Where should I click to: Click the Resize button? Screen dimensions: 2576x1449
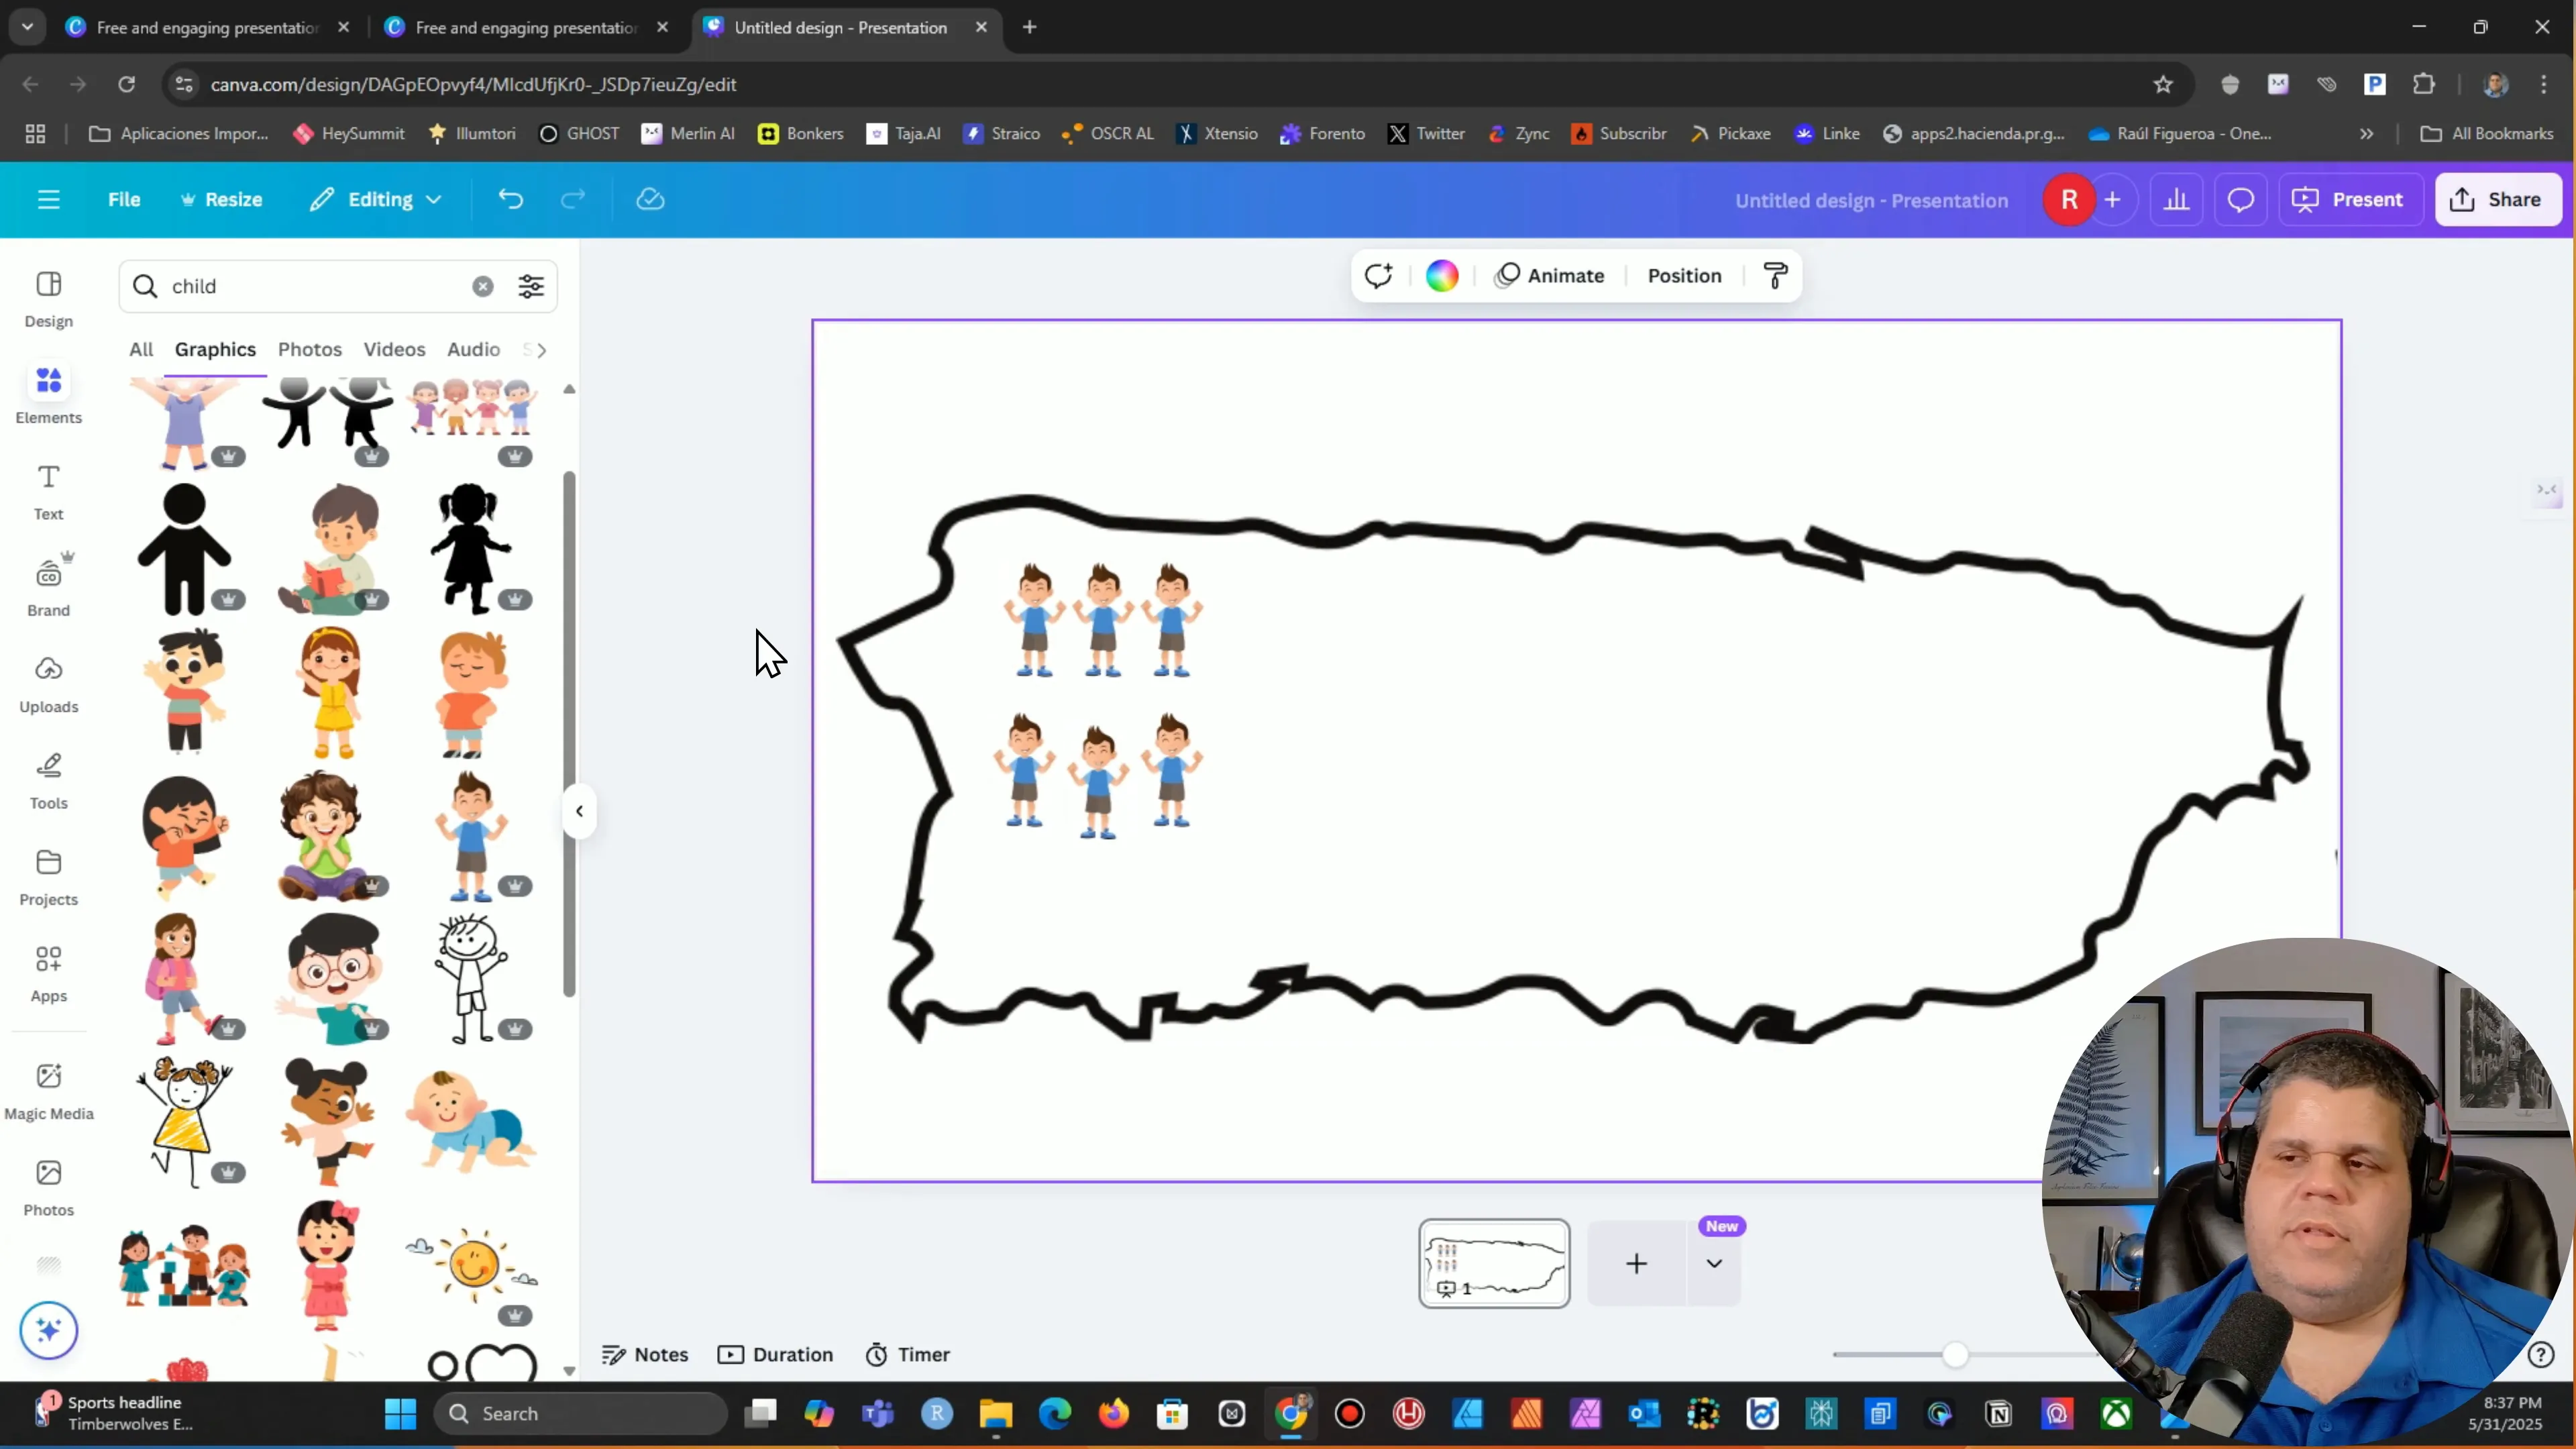pos(221,199)
